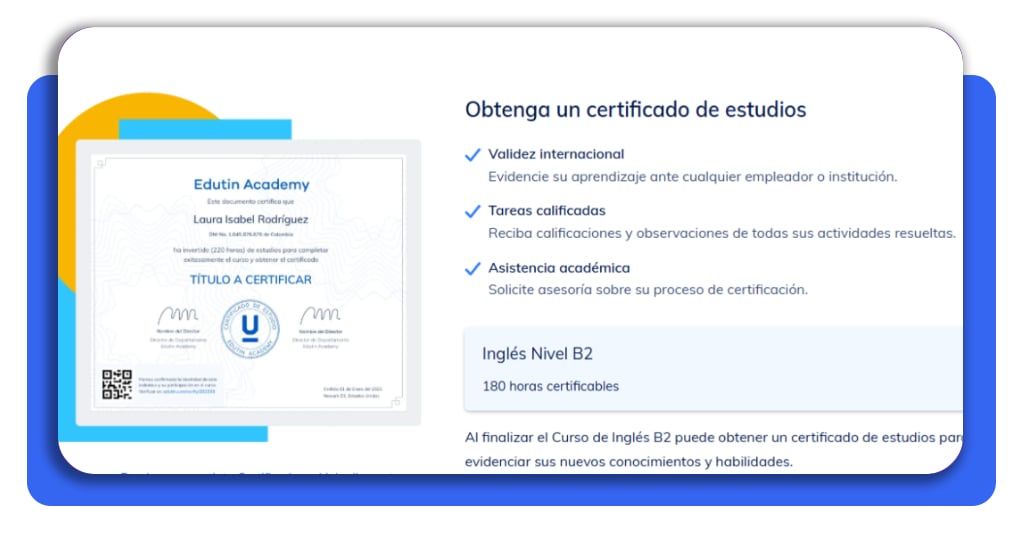Click the checkmark beside Tareas calificadas
Viewport: 1024px width, 536px height.
tap(472, 212)
